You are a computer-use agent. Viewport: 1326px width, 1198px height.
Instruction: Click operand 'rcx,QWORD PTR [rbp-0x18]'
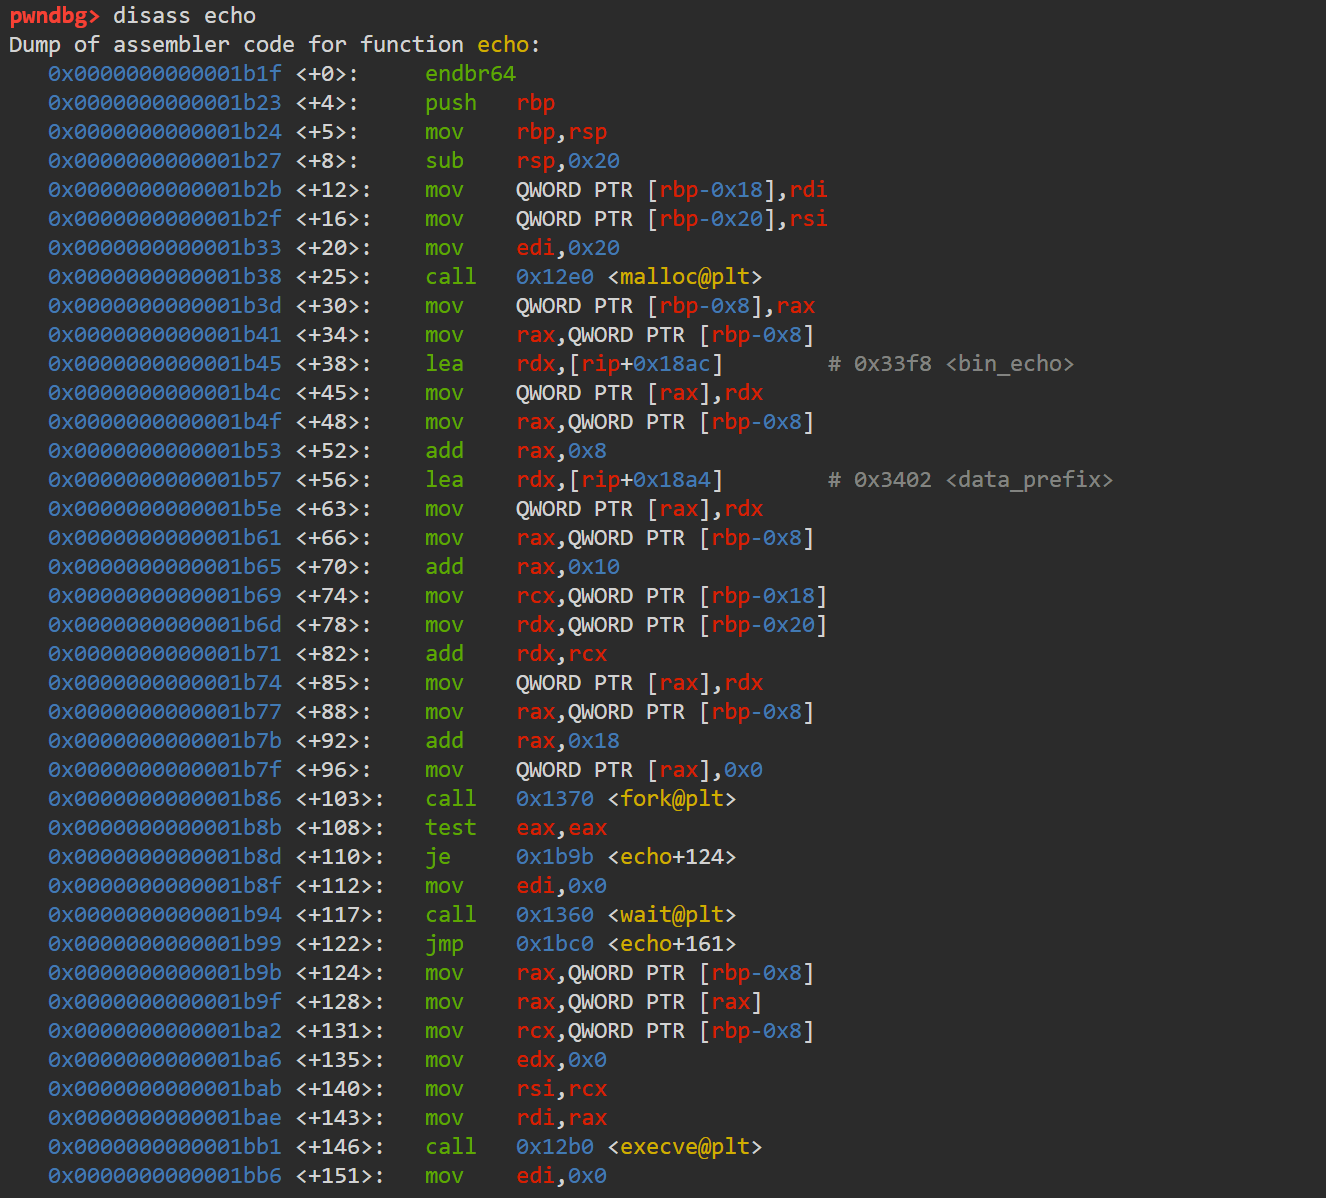click(x=672, y=596)
